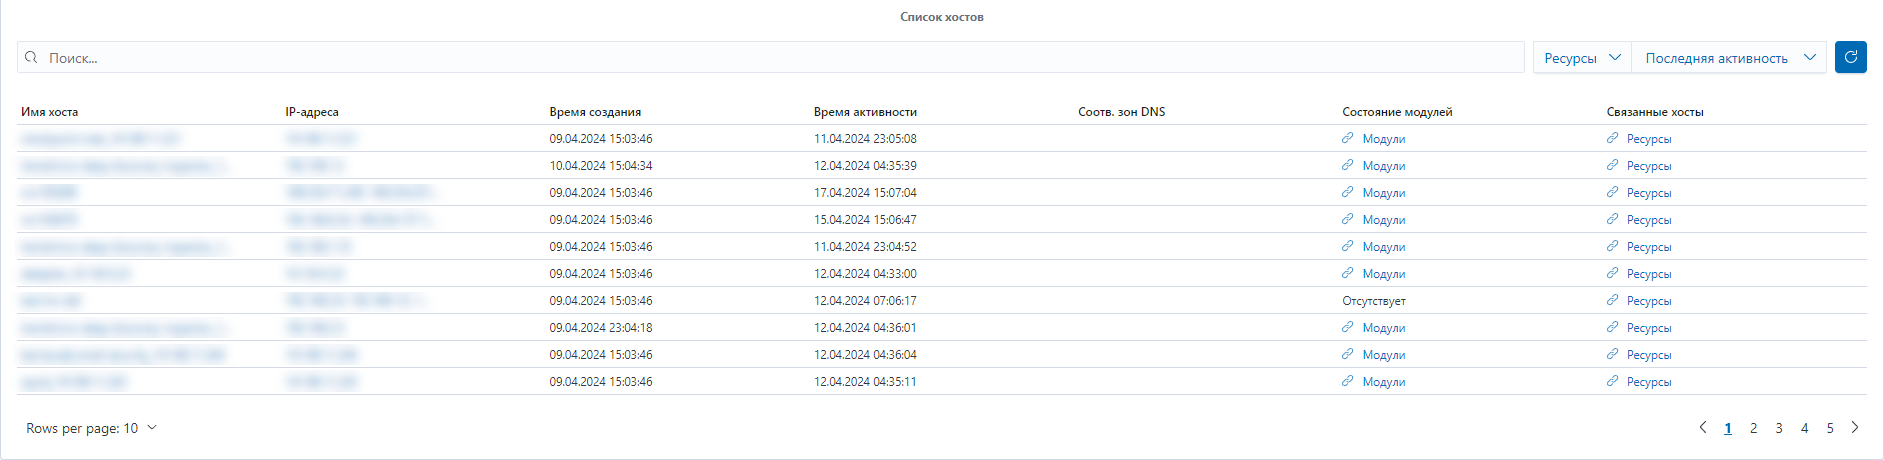Open Модули link for row active 11.04.2024 23:05:08
The width and height of the screenshot is (1884, 460).
(x=1374, y=139)
